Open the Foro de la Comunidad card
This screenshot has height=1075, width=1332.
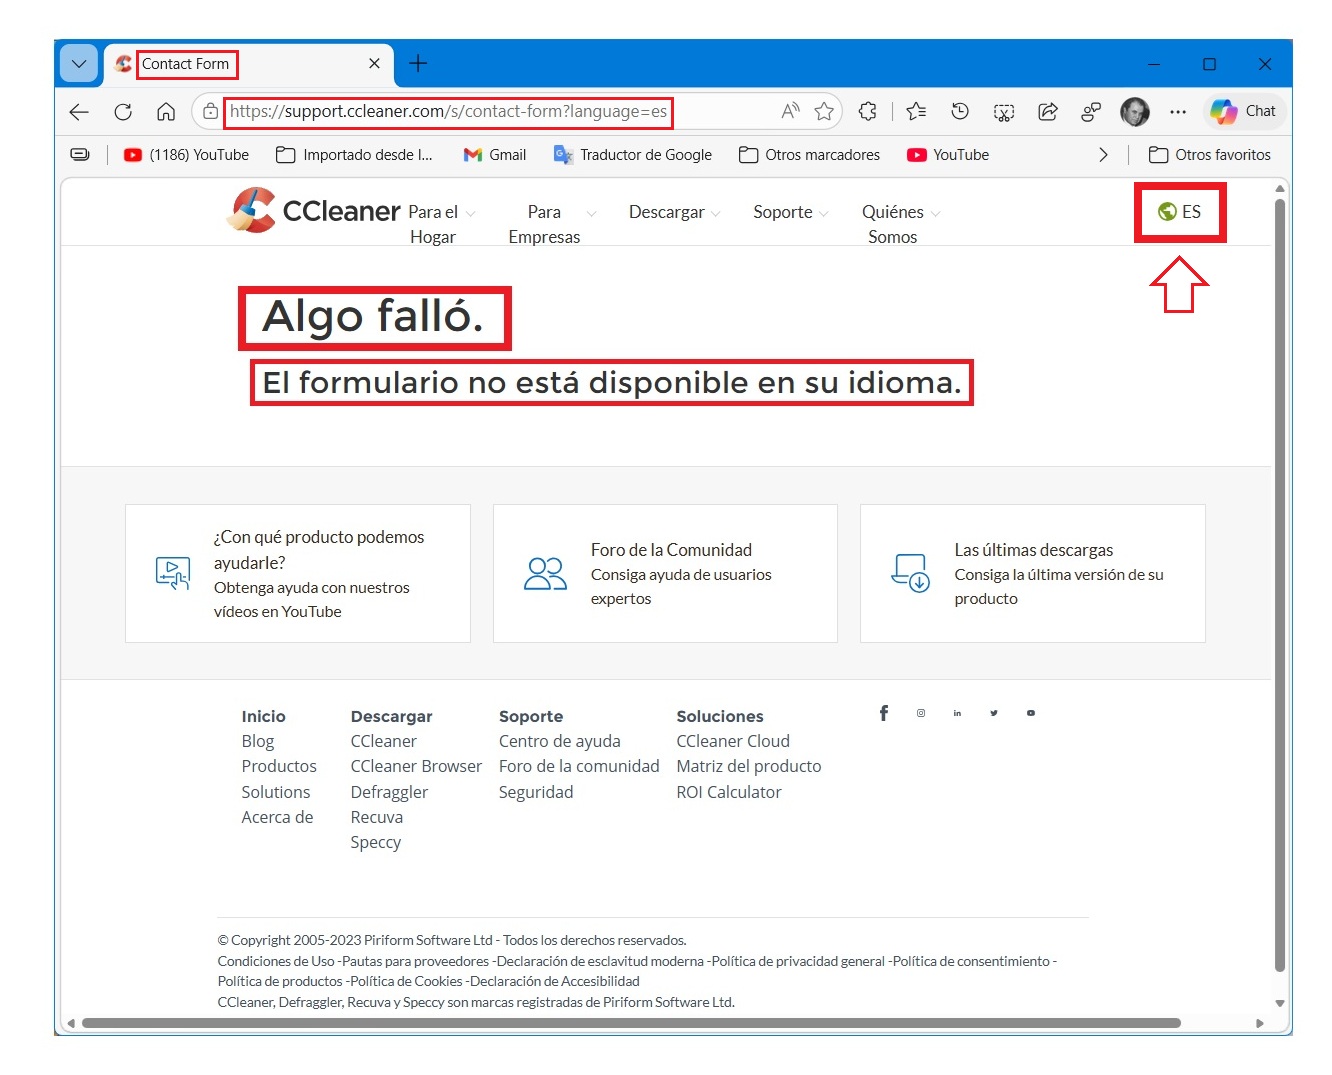(665, 573)
